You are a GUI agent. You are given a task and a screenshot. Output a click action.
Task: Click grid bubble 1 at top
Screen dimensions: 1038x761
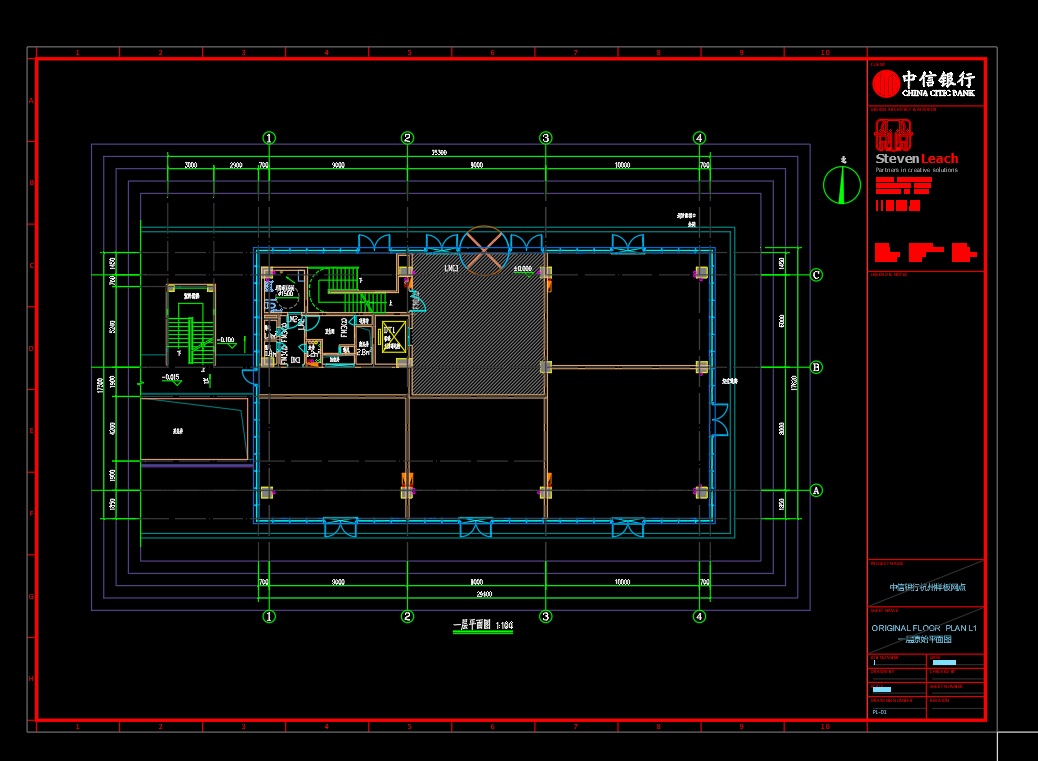pos(269,138)
